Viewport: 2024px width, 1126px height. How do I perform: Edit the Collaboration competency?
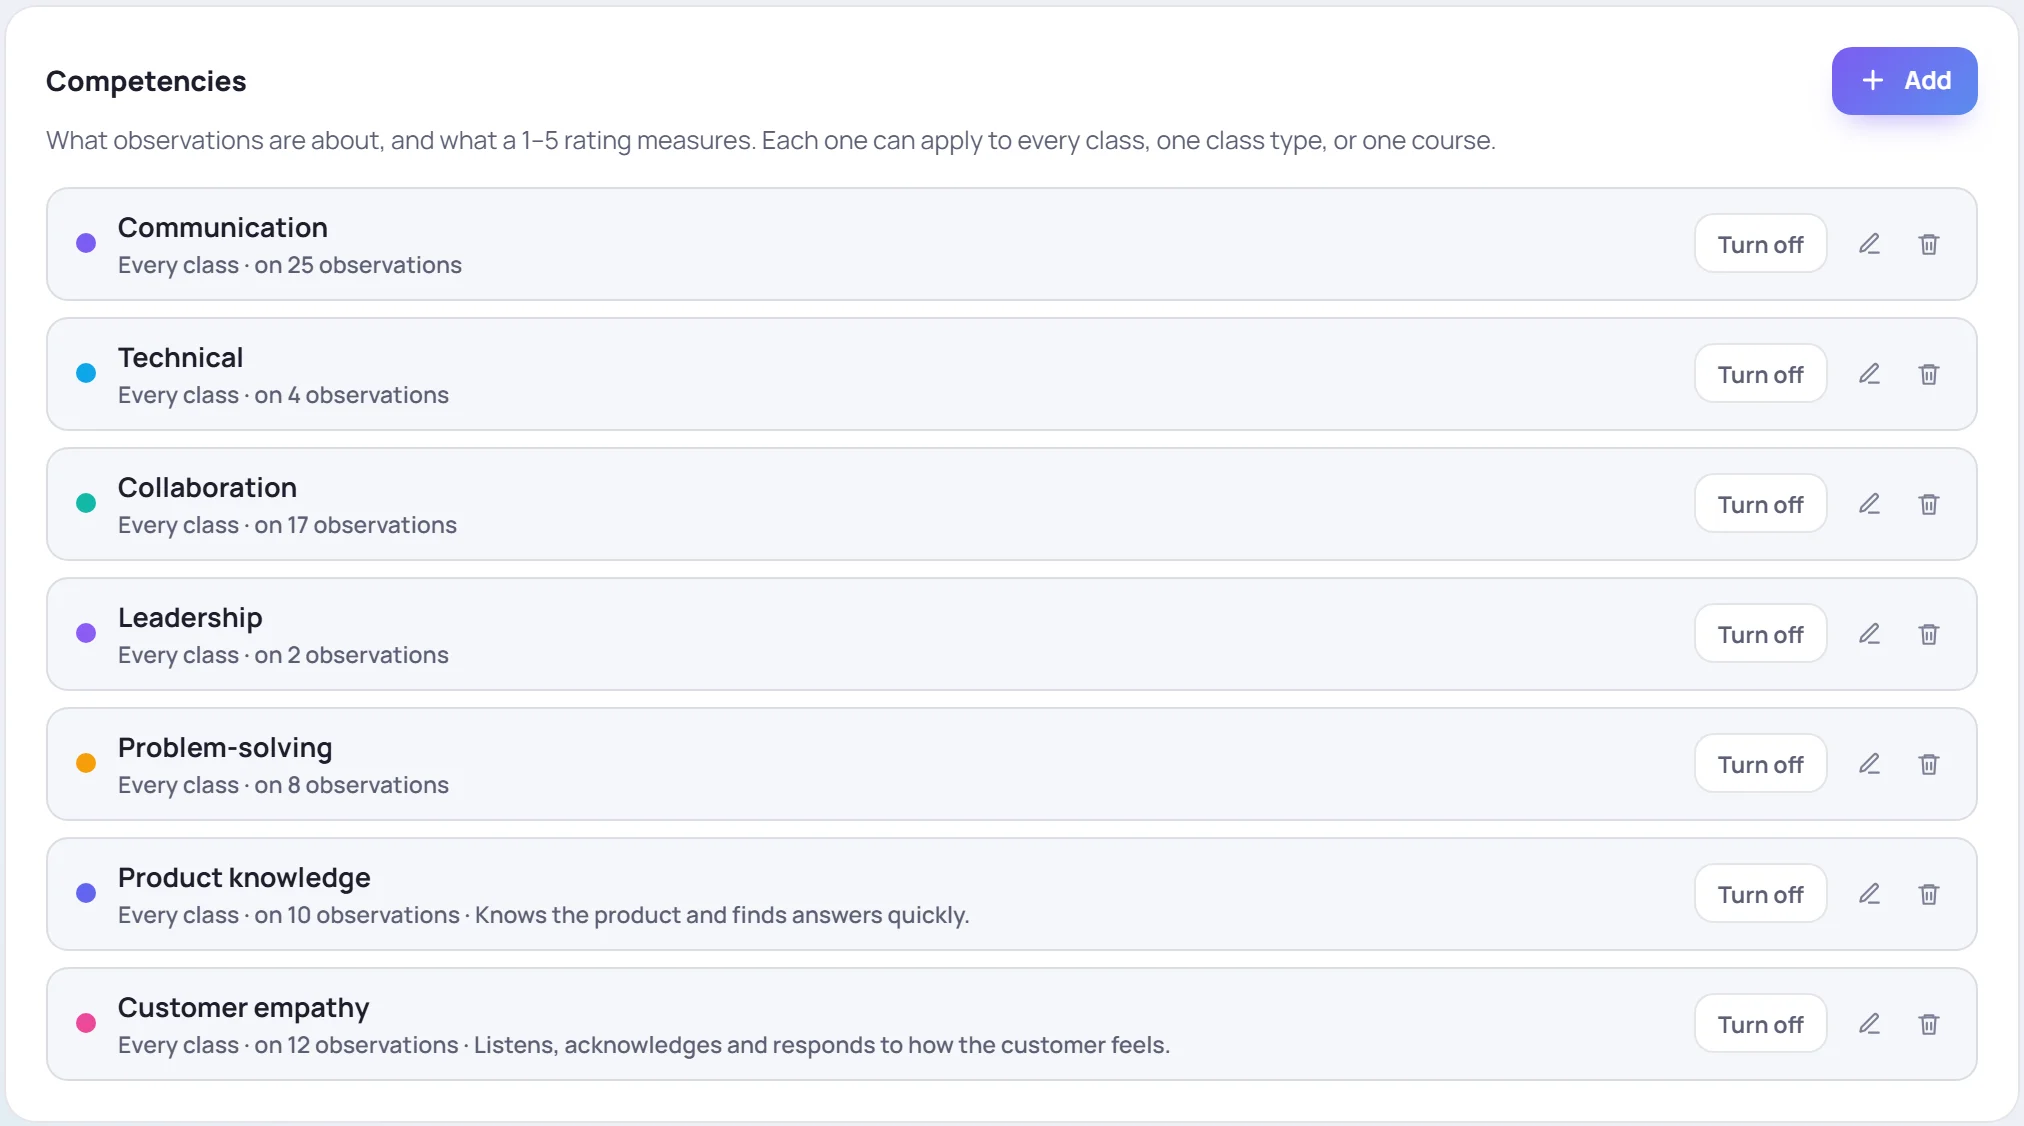pyautogui.click(x=1869, y=504)
